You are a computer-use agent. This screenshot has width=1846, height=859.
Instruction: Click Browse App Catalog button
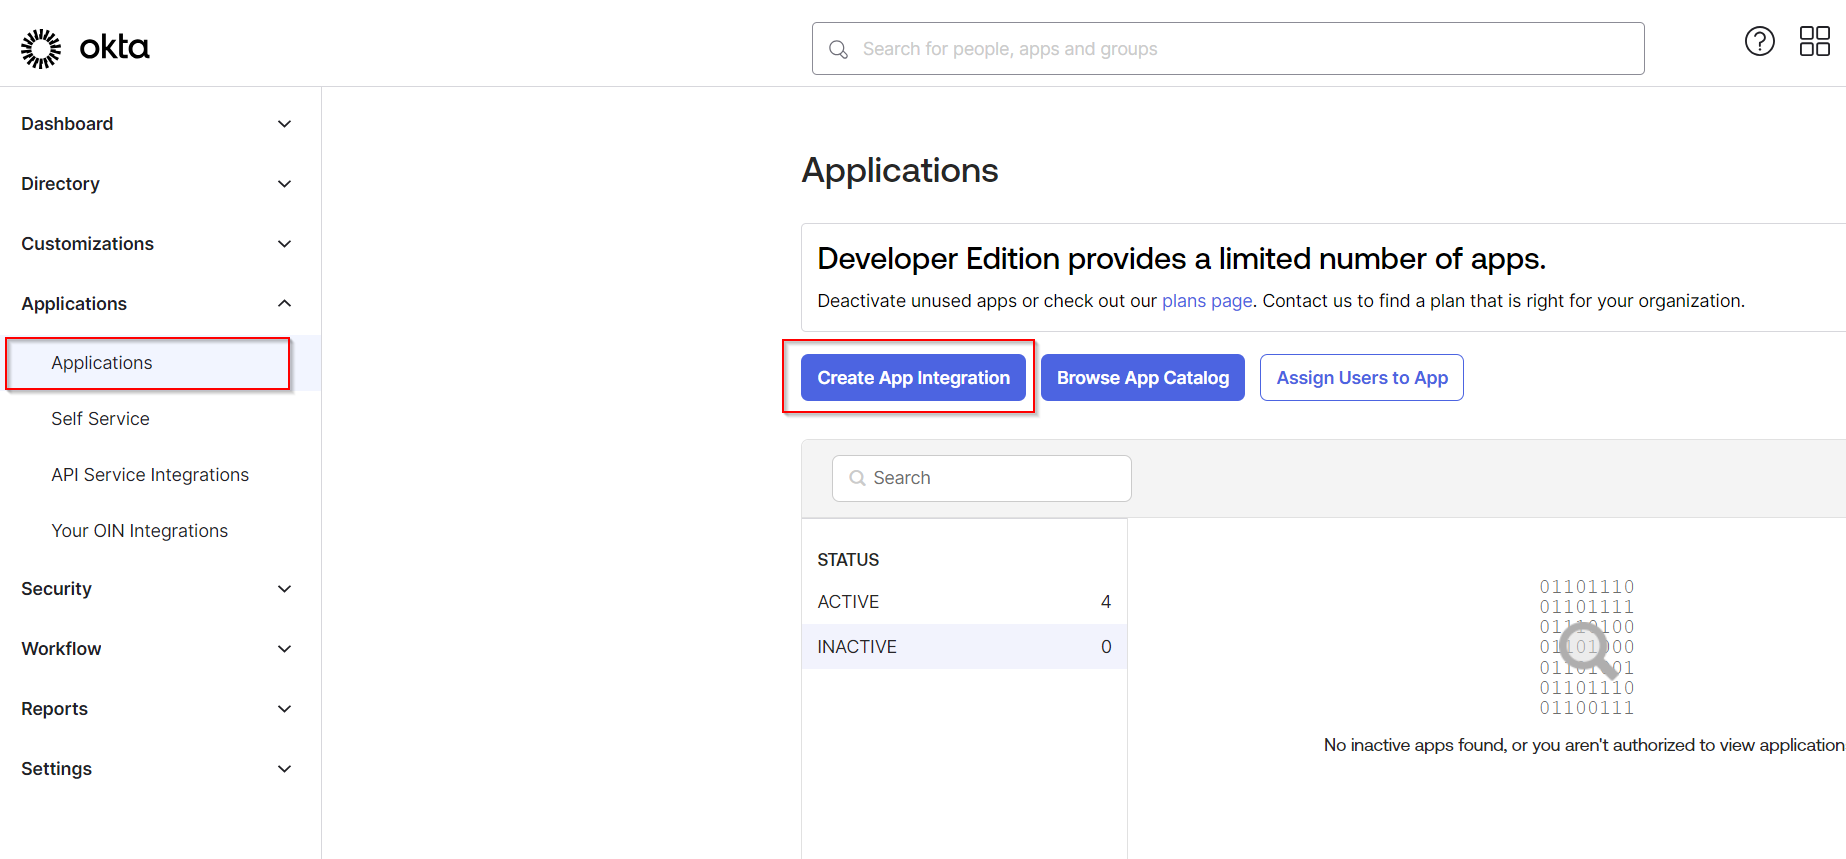(x=1142, y=378)
